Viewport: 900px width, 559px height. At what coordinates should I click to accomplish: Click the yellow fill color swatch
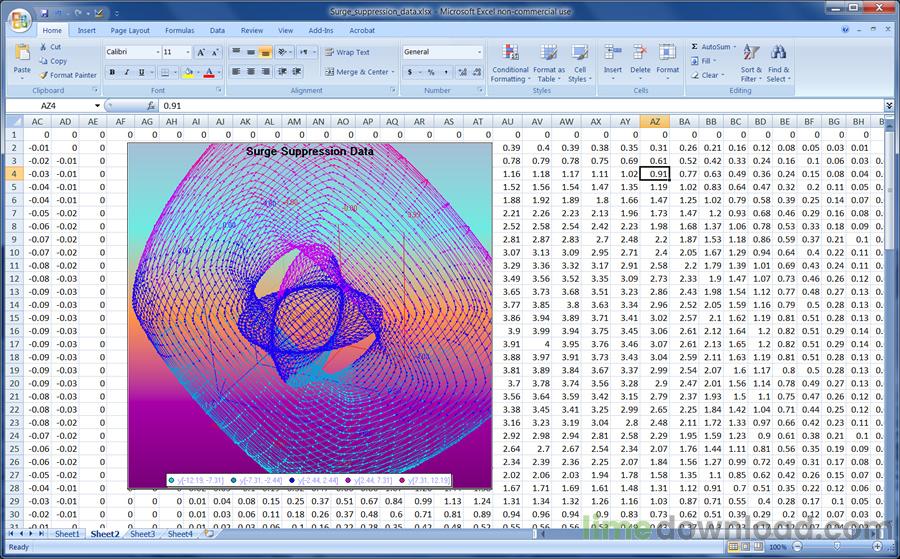click(x=188, y=72)
